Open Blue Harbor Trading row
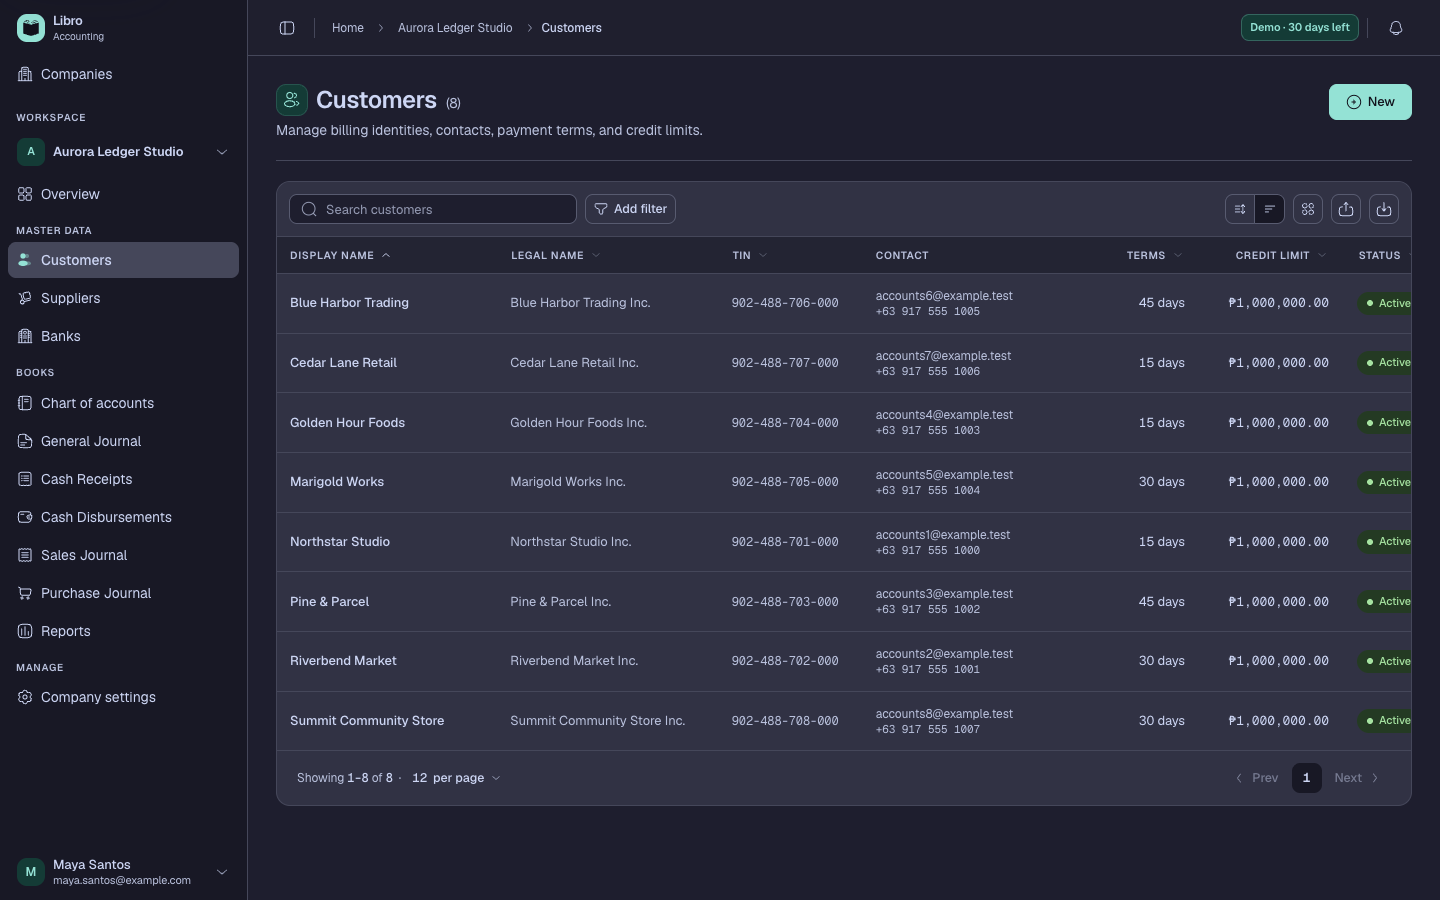Screen dimensions: 1440x900 (844, 303)
